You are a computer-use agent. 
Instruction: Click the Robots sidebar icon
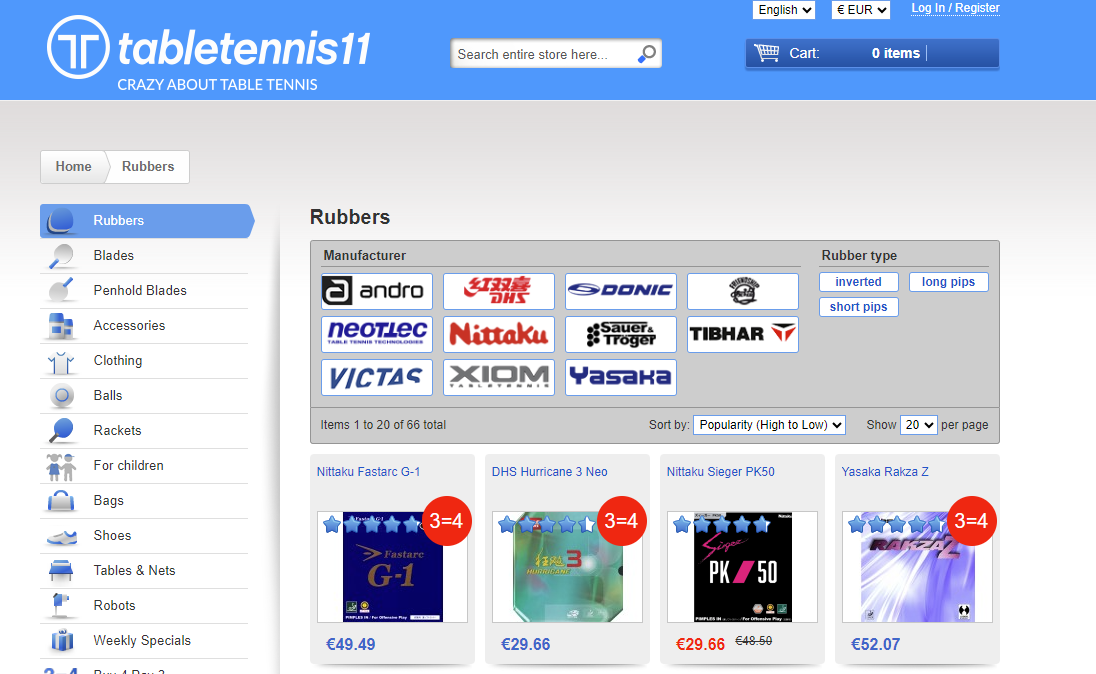[x=61, y=605]
